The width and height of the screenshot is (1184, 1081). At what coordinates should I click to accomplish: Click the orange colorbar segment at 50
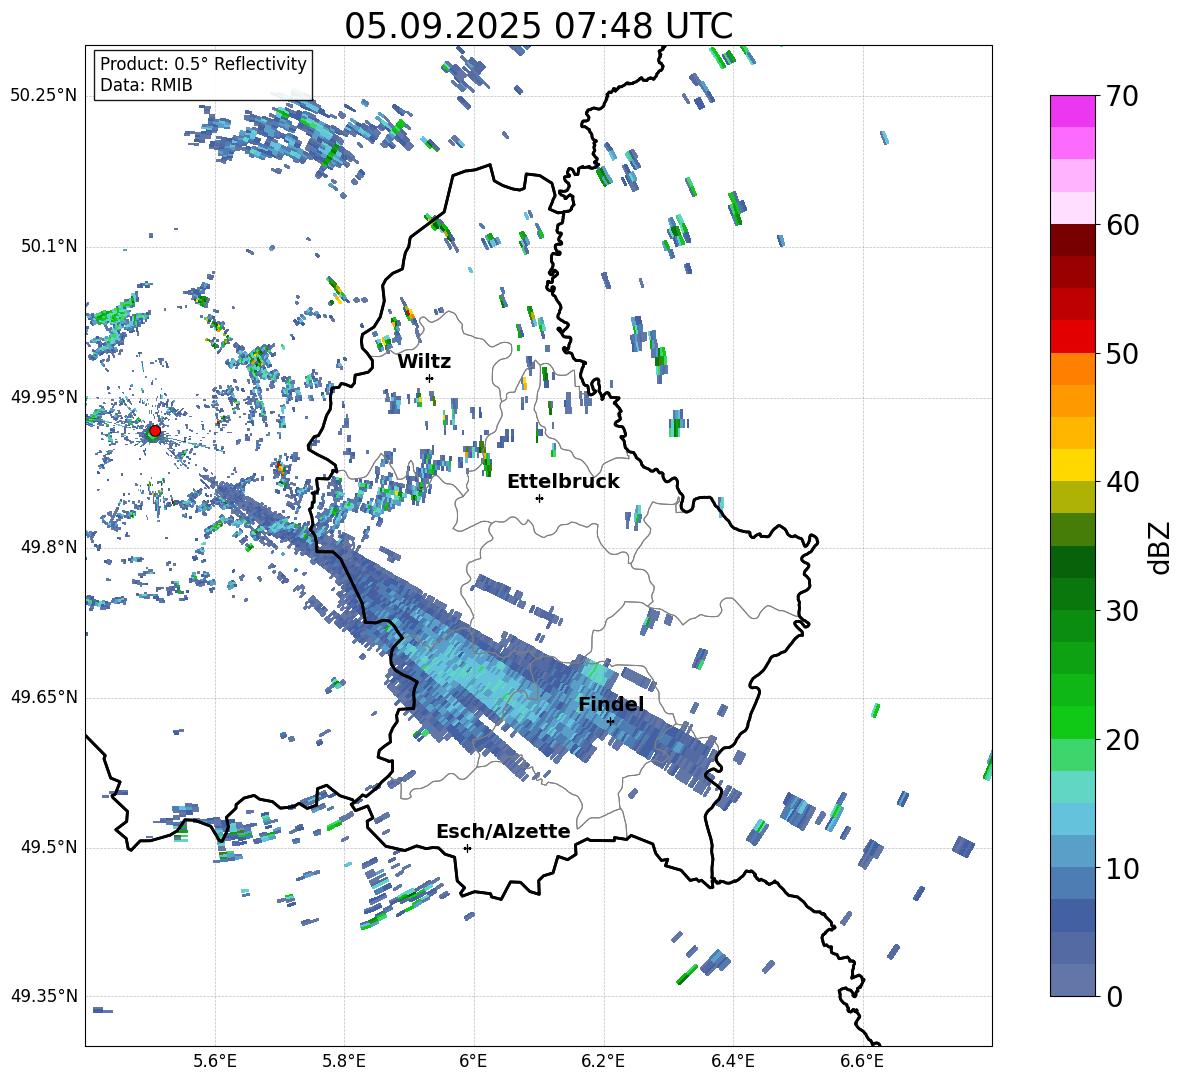[1072, 368]
